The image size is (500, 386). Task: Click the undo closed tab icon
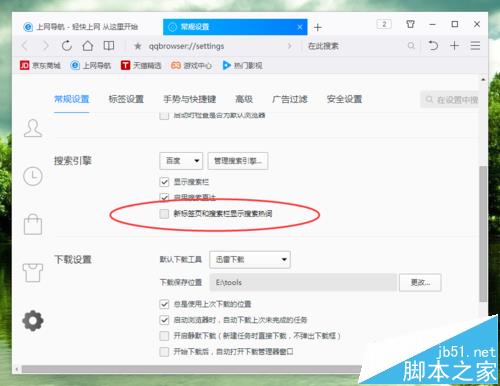(433, 45)
